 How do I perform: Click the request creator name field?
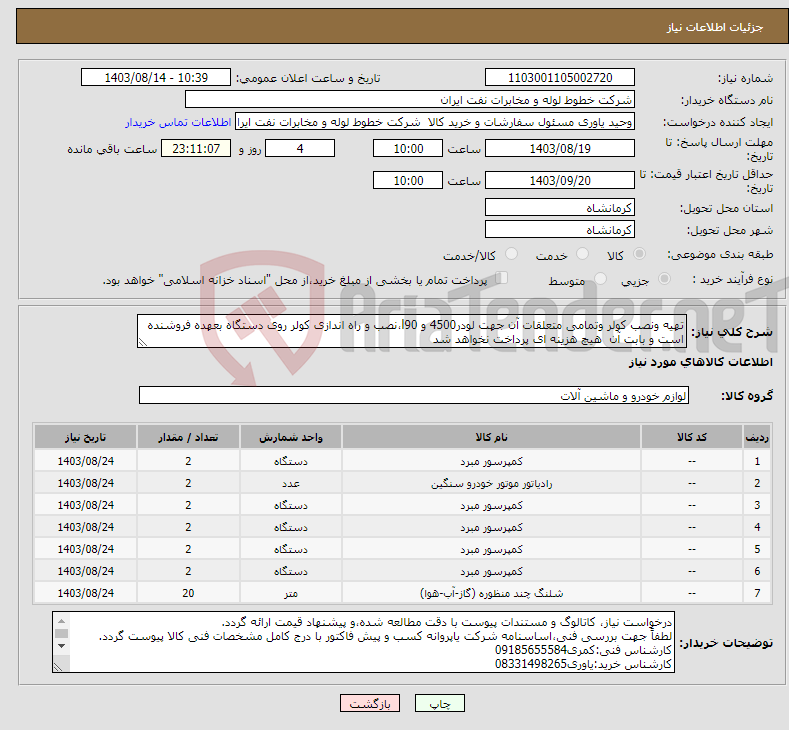(x=435, y=122)
